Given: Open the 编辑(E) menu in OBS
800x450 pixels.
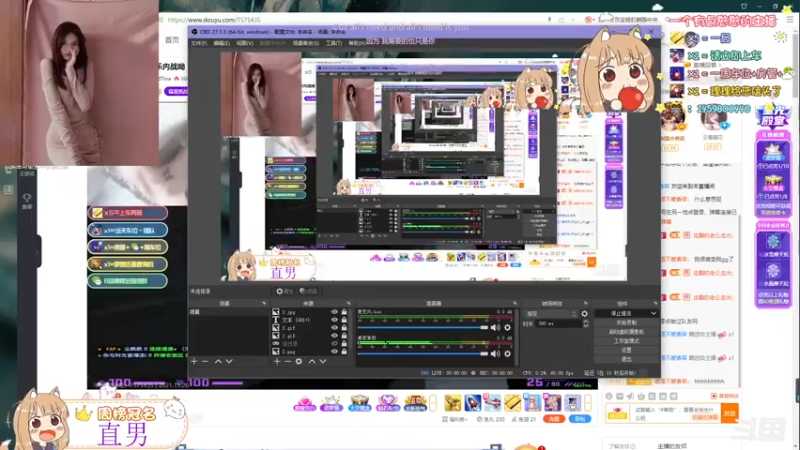Looking at the screenshot, I should click(x=221, y=43).
